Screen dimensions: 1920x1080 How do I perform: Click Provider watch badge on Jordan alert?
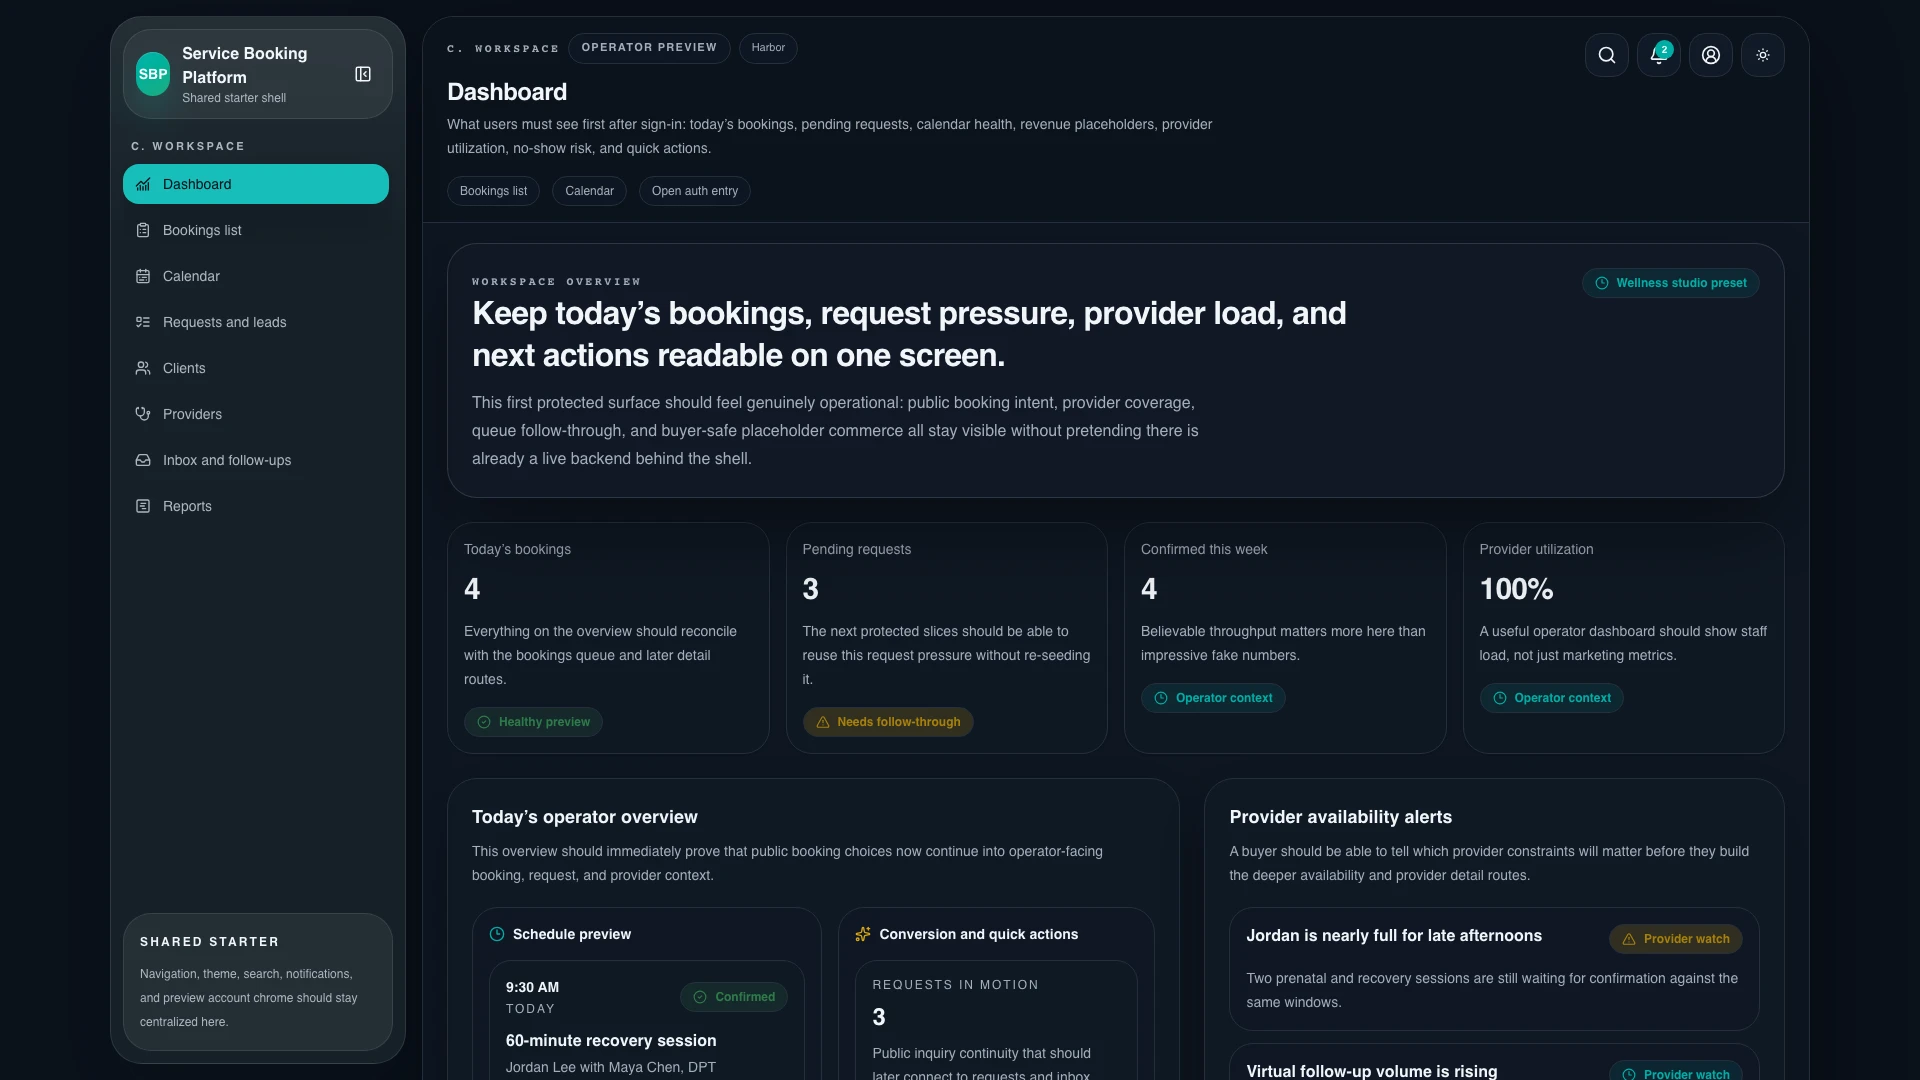coord(1676,939)
